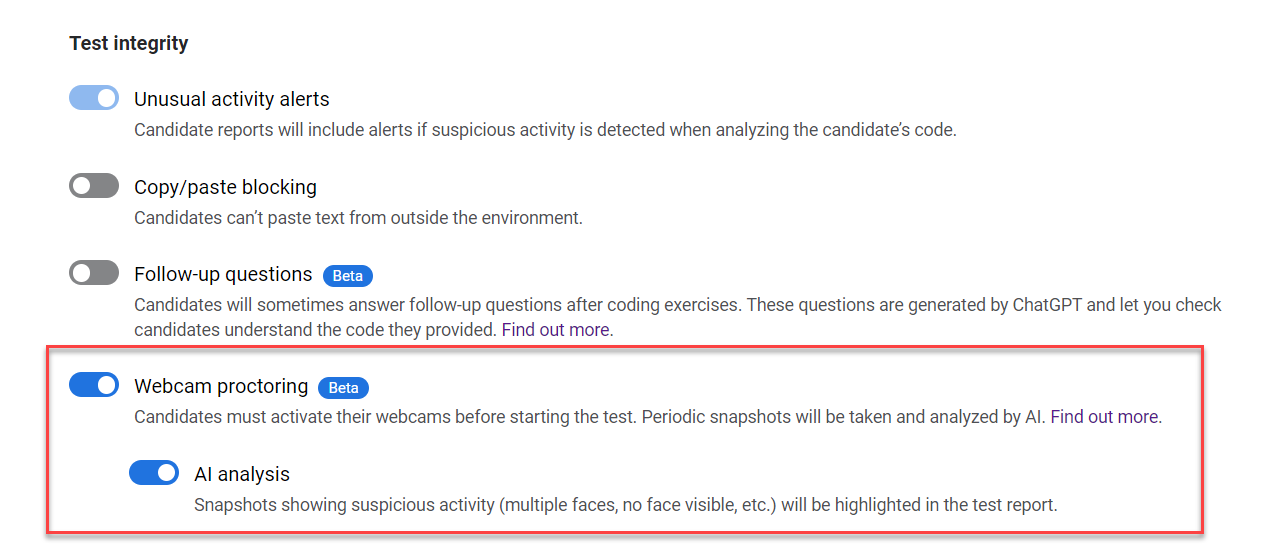Turn on the Follow-up questions toggle
The image size is (1283, 550).
94,273
